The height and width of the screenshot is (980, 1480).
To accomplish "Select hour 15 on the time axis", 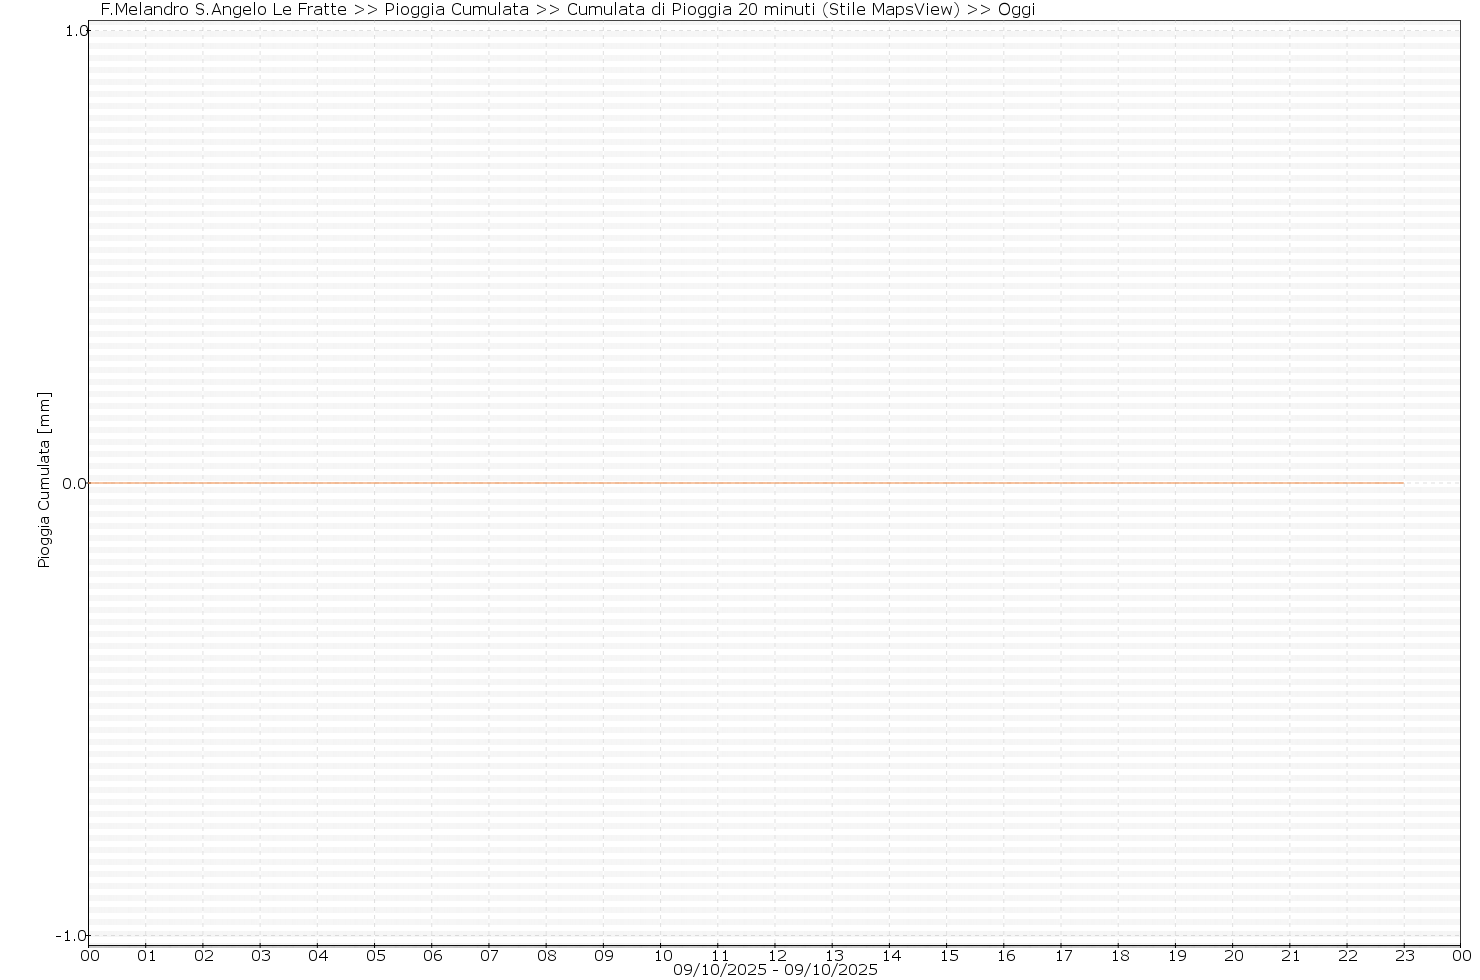I will tap(948, 956).
